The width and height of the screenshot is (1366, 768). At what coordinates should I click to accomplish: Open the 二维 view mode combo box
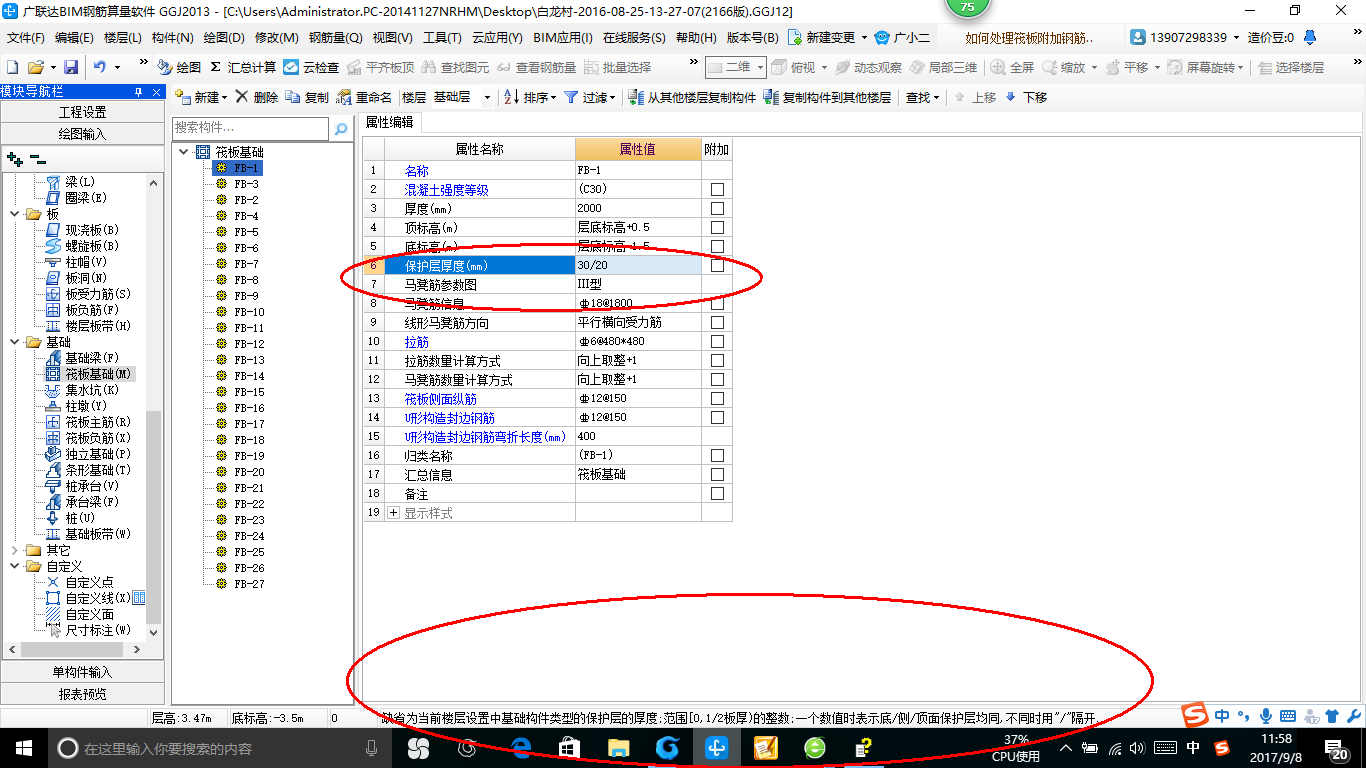(x=736, y=67)
